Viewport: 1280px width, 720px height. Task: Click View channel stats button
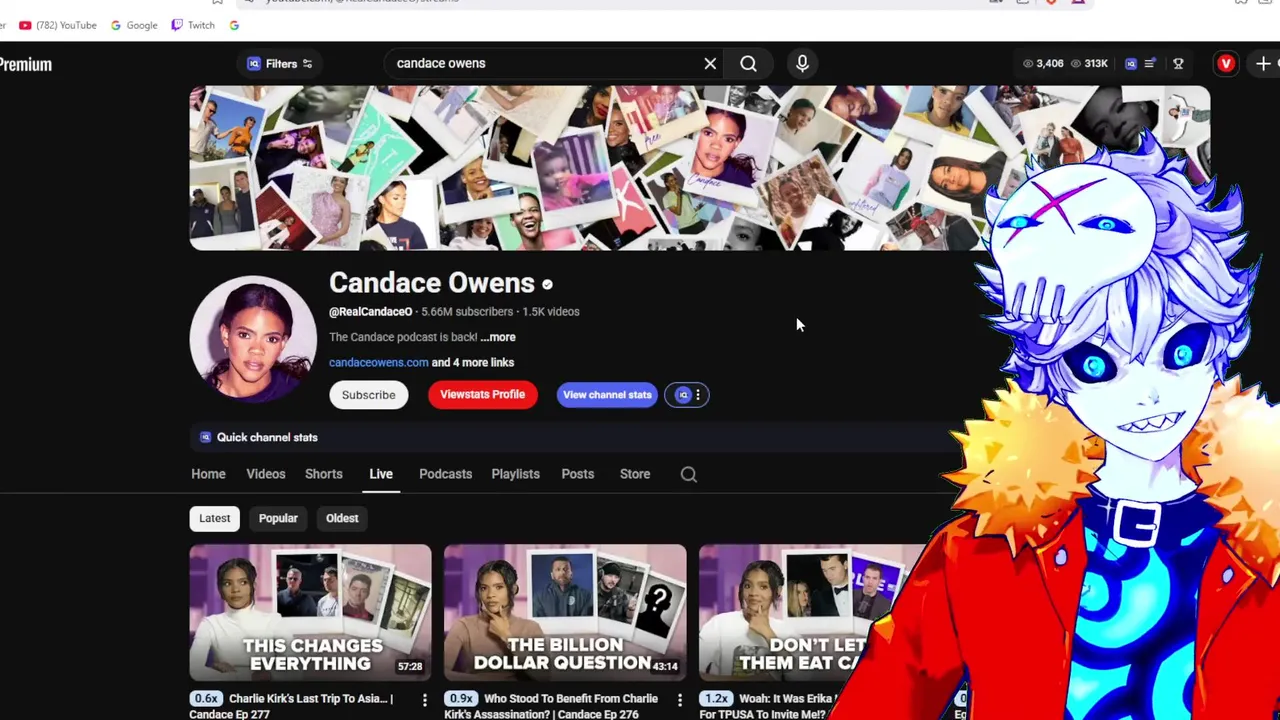pos(607,394)
